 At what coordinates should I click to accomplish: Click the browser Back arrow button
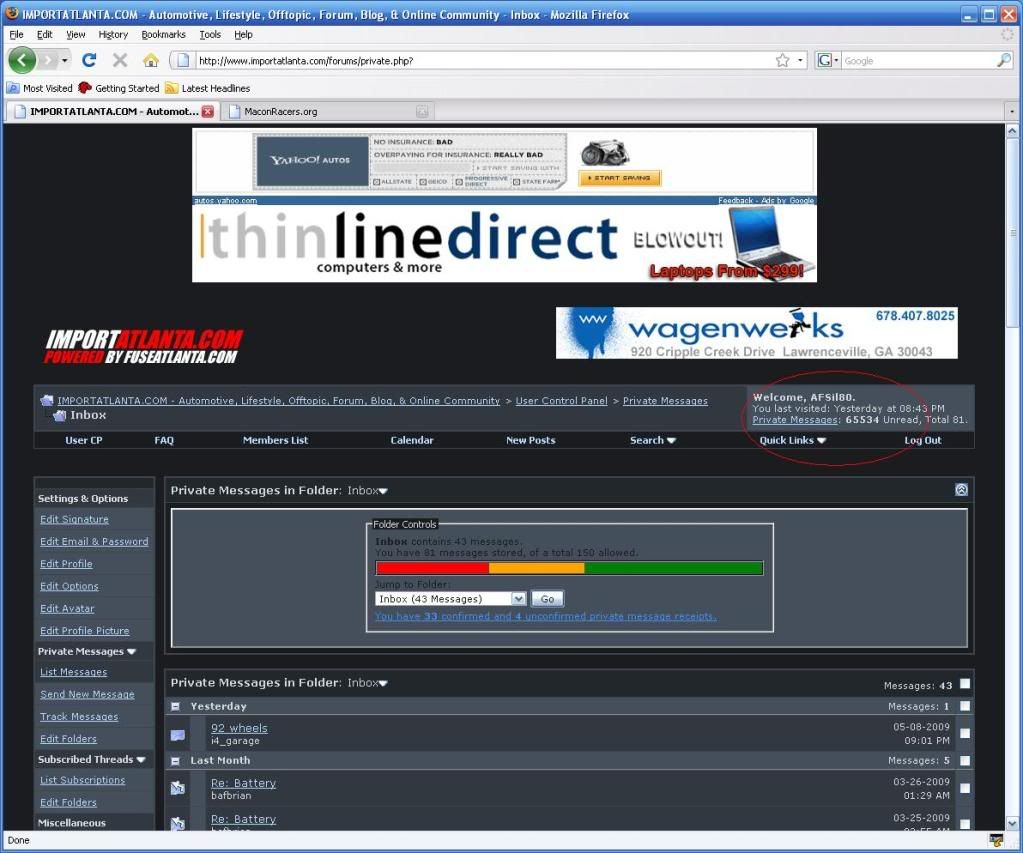pos(22,61)
